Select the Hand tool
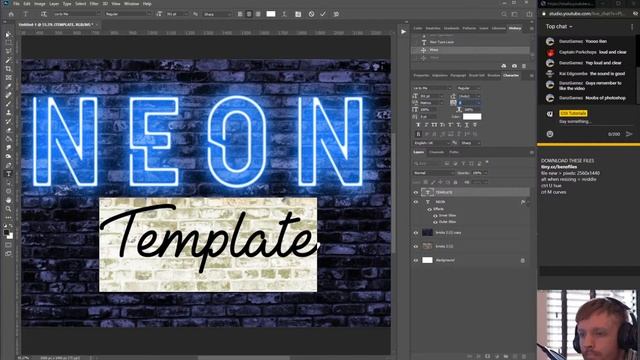The width and height of the screenshot is (640, 360). tap(8, 200)
